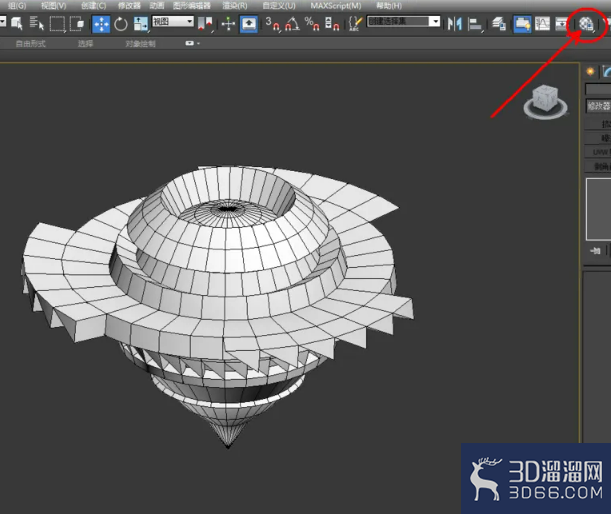Click the UVW modifier button

[599, 152]
